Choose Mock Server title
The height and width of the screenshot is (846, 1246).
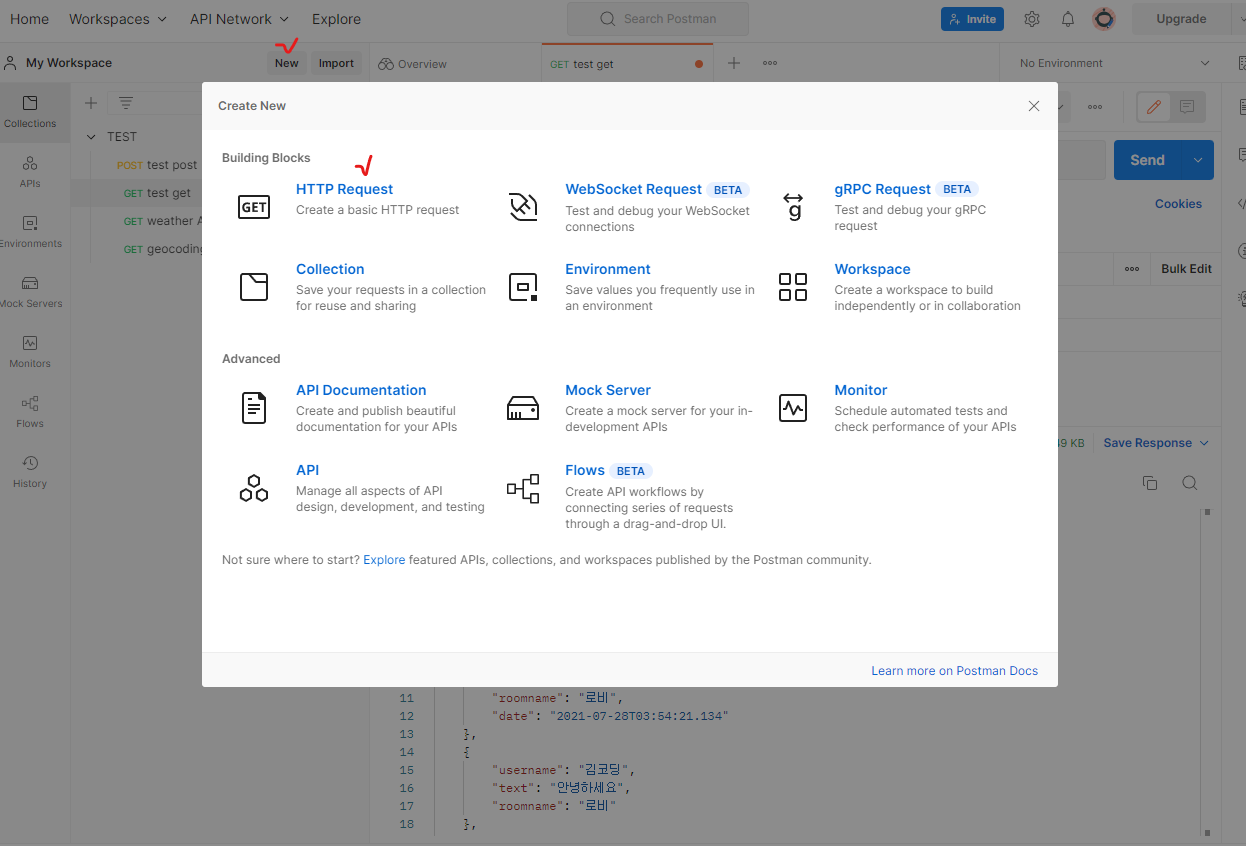click(608, 390)
